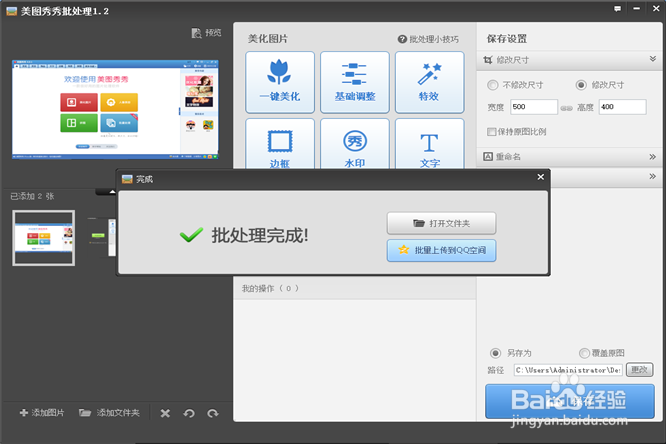Open 批处理小技巧 batch tips help
Screen dimensions: 666x444
[428, 39]
